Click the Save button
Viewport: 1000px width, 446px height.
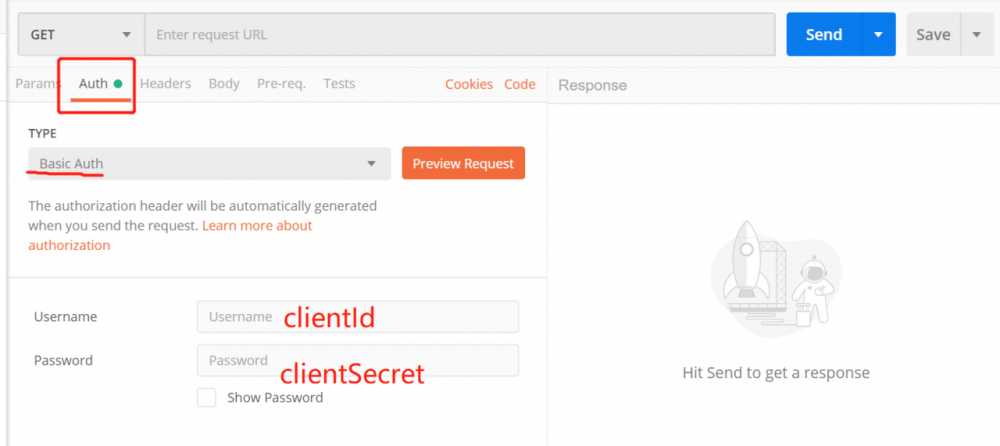click(933, 34)
